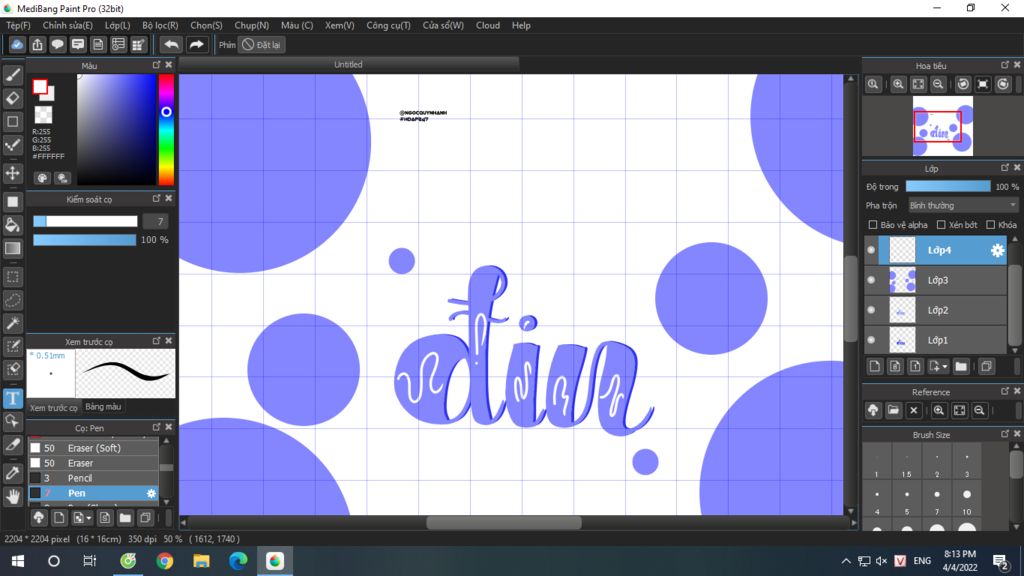Select the Hand tool
Screen dimensions: 1024x576
tap(12, 497)
